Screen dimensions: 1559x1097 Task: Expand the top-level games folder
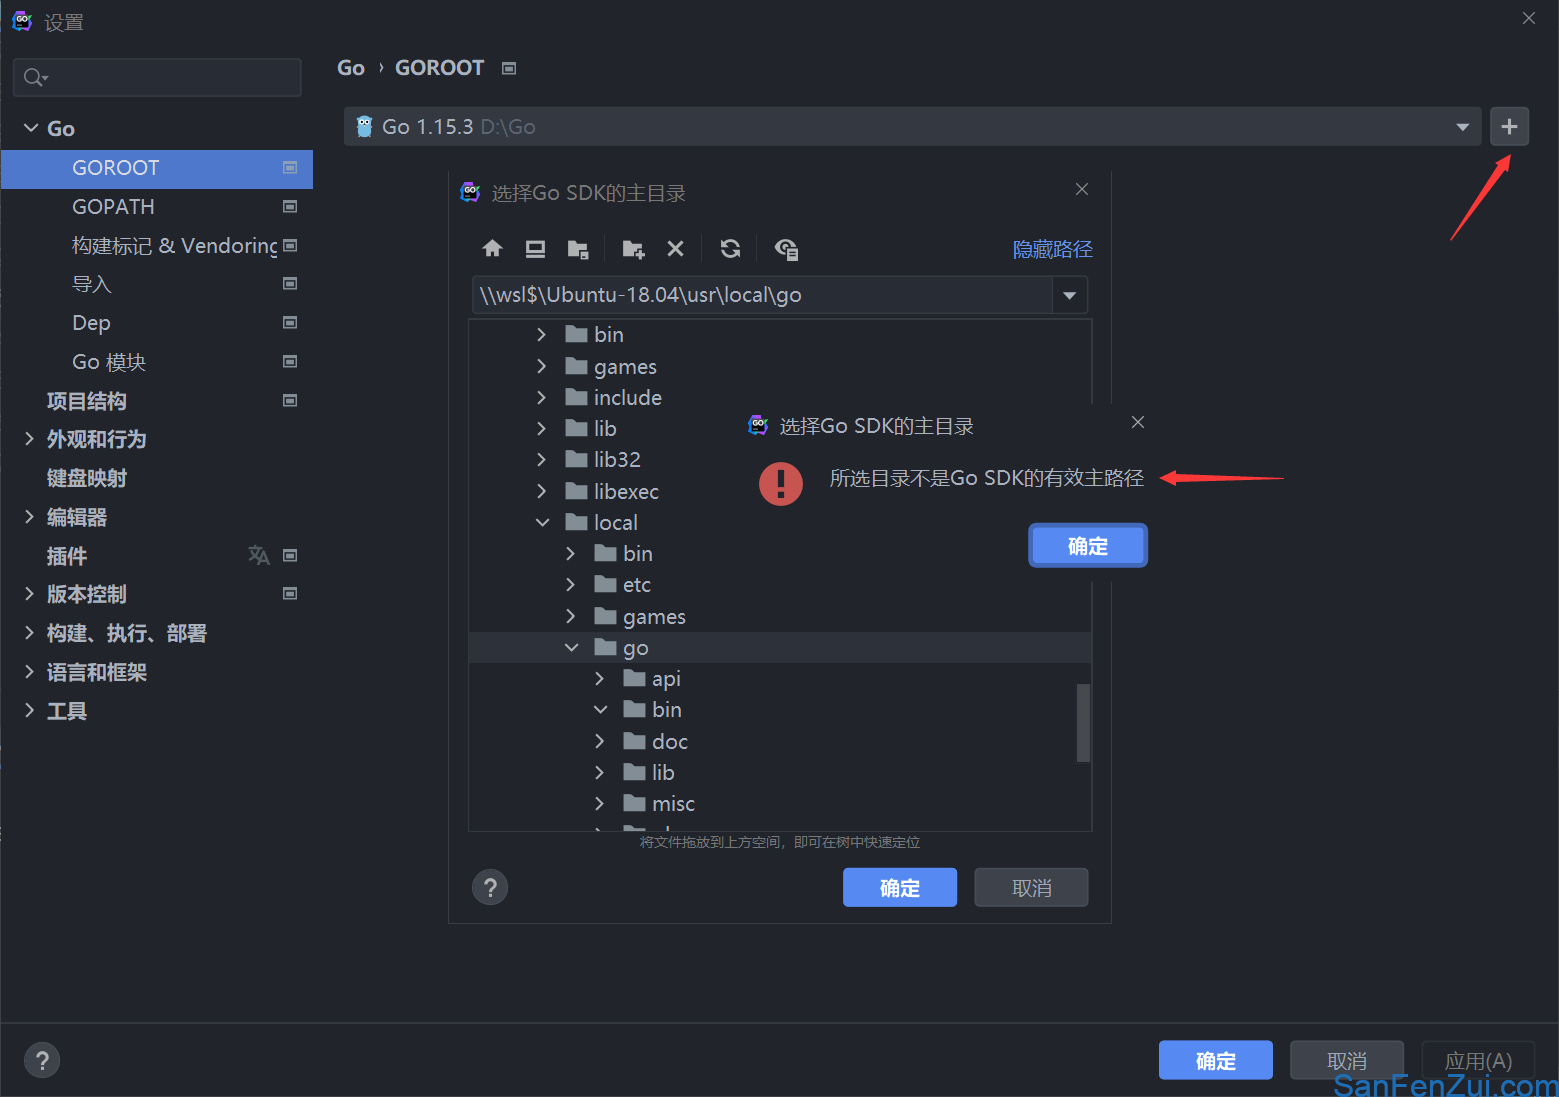542,367
